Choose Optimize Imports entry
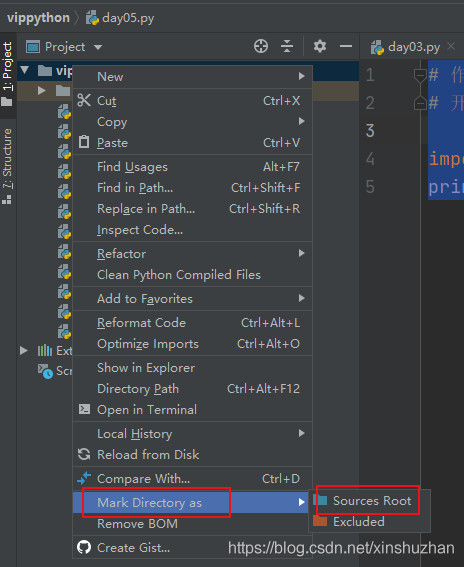Viewport: 464px width, 567px height. pos(192,344)
